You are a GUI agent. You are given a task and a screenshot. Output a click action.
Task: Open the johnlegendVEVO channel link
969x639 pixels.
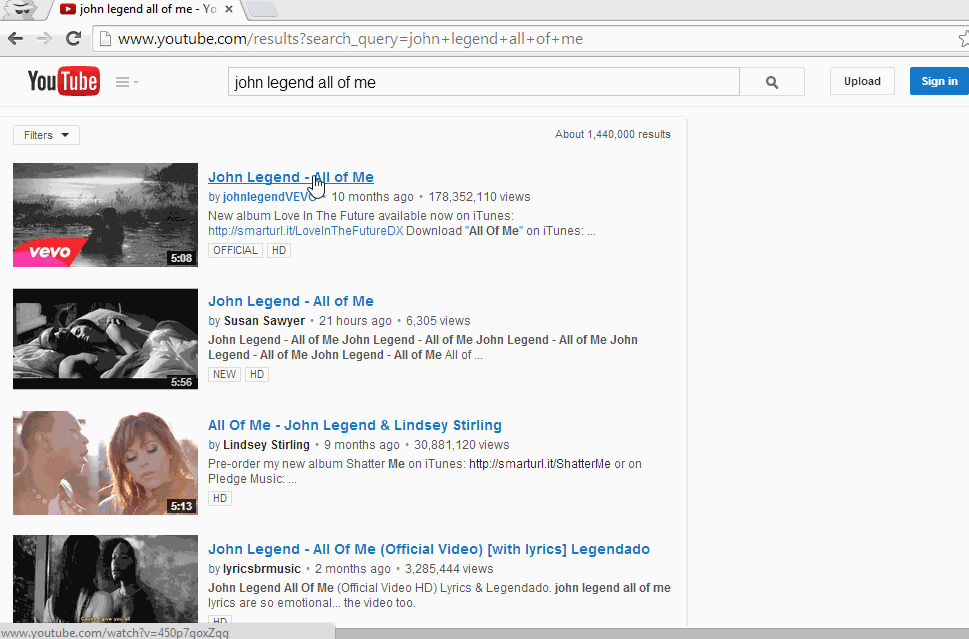pyautogui.click(x=269, y=197)
